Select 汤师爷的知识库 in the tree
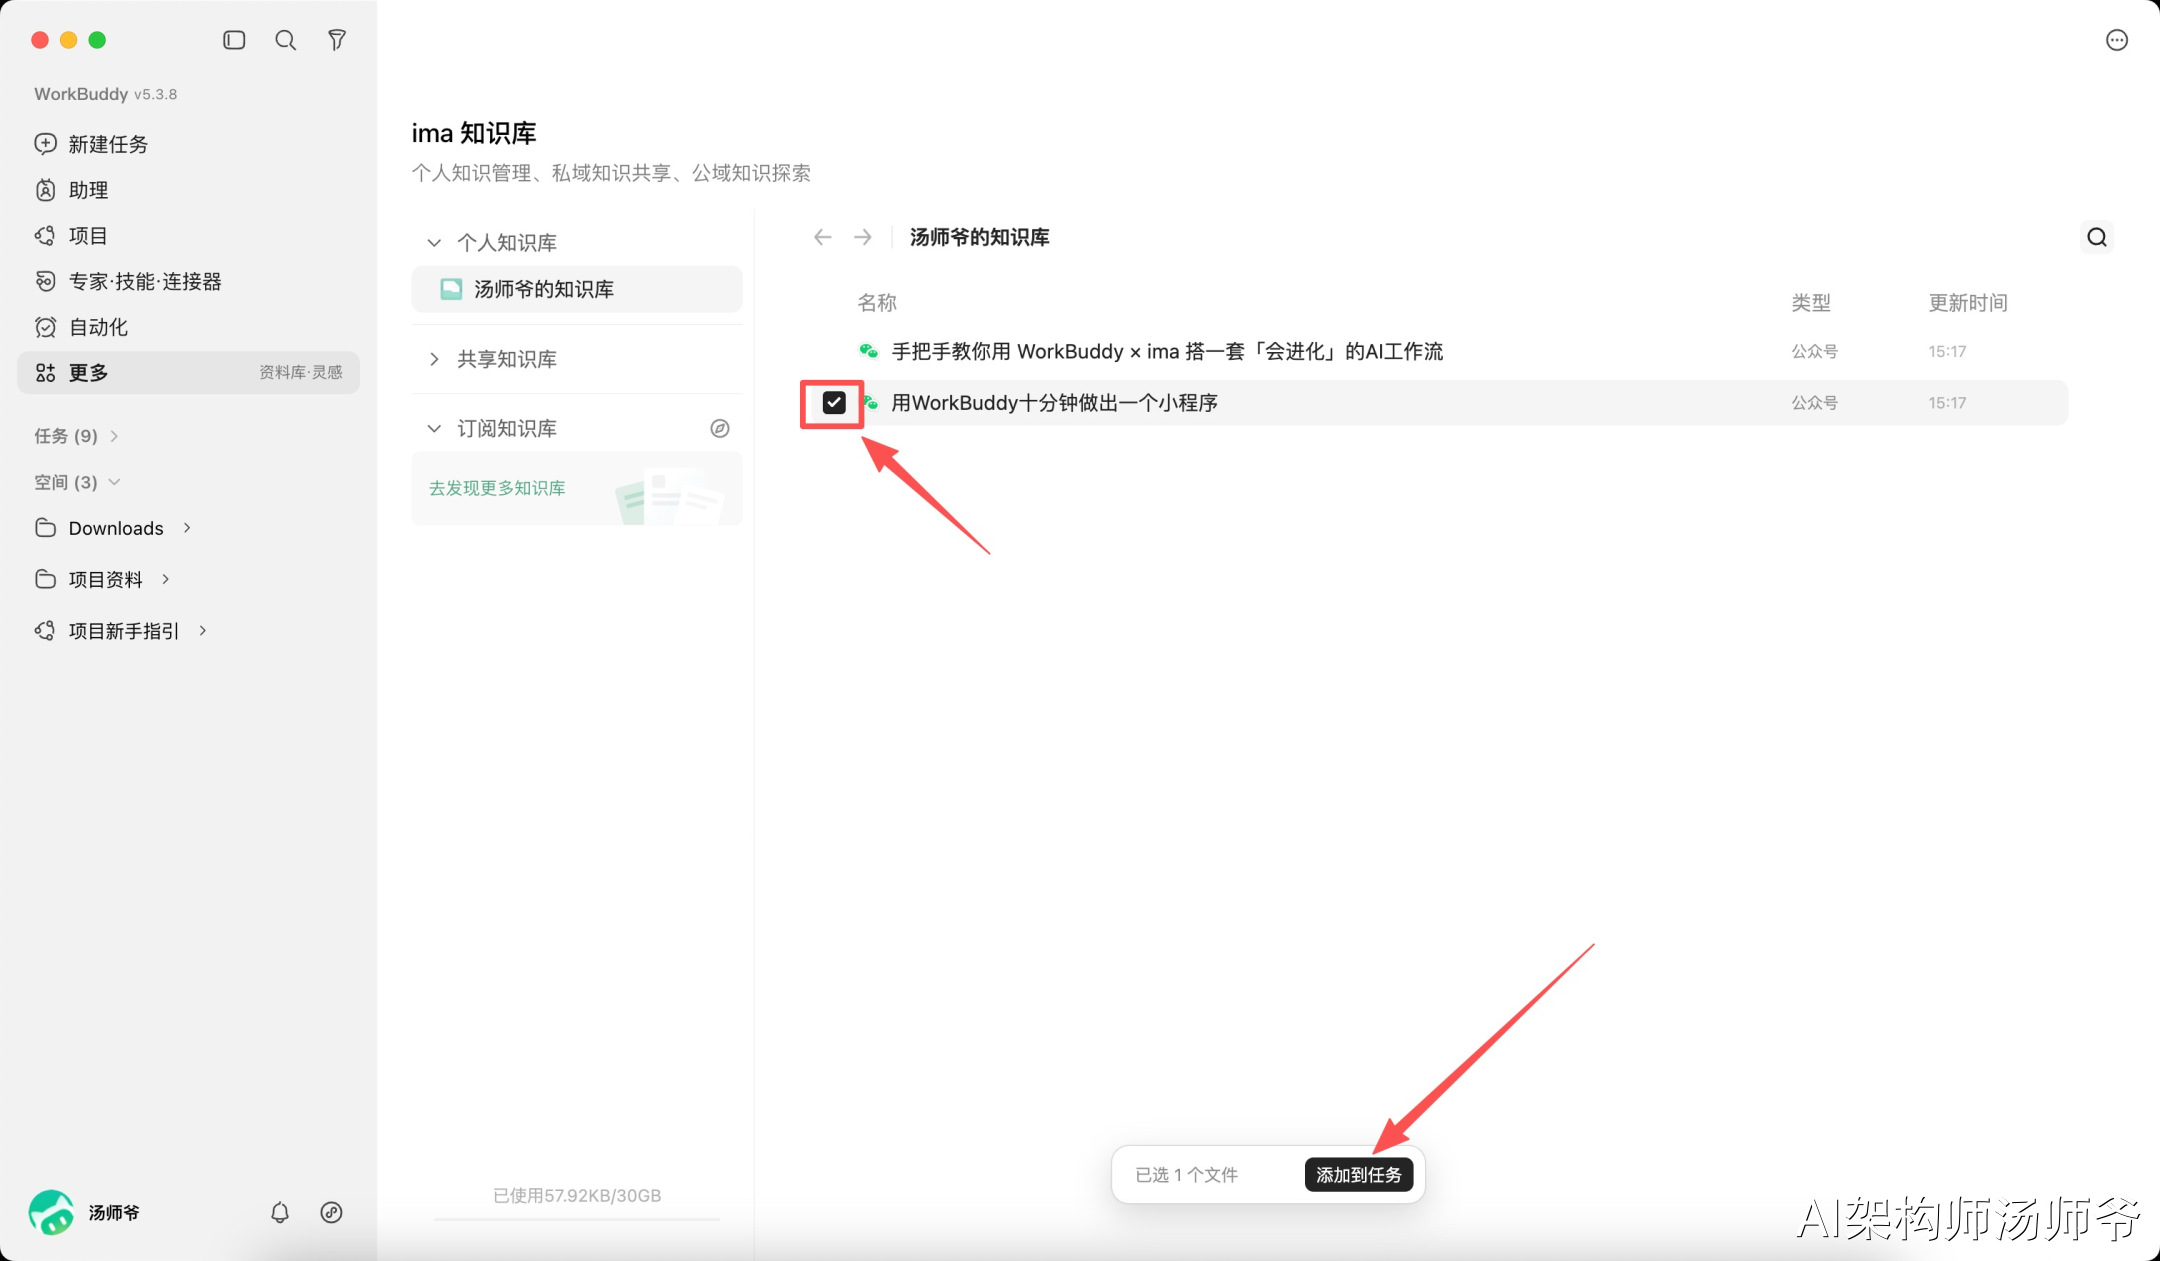Screen dimensions: 2160x1261 pos(577,289)
